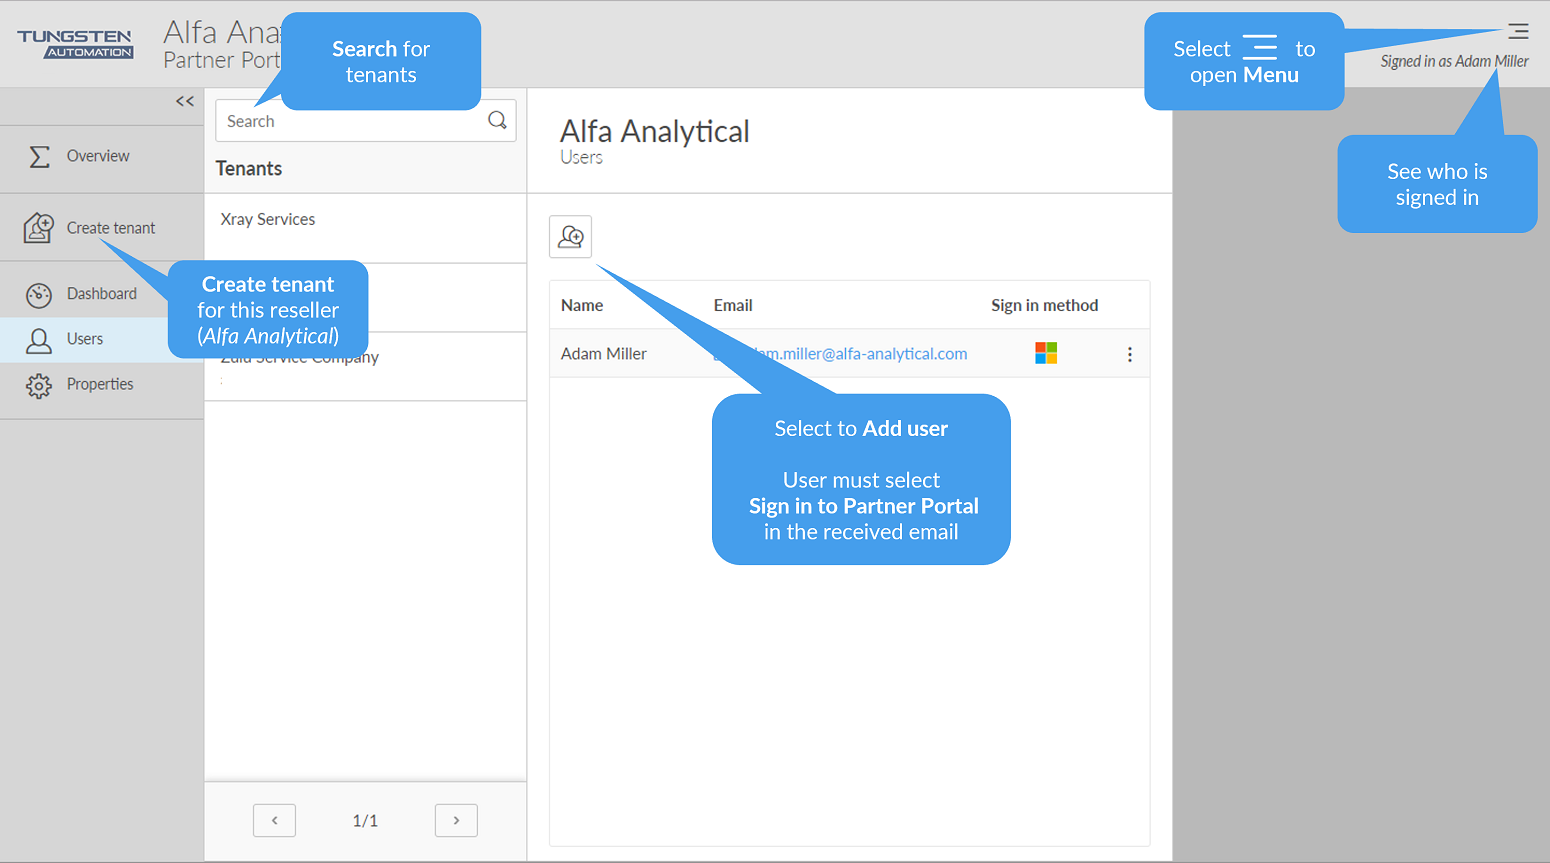Go to previous tenants page
Image resolution: width=1550 pixels, height=863 pixels.
coord(274,820)
